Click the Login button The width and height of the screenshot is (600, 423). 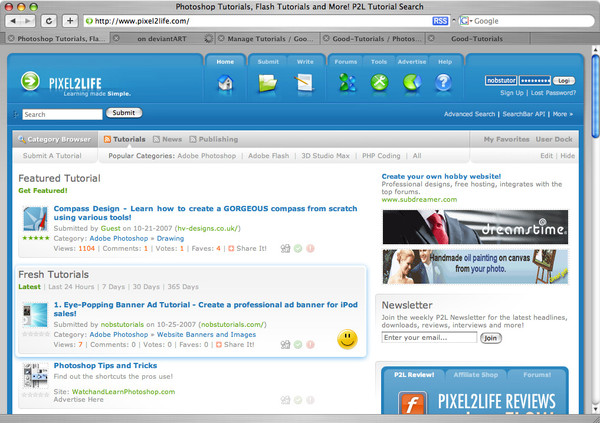point(564,81)
